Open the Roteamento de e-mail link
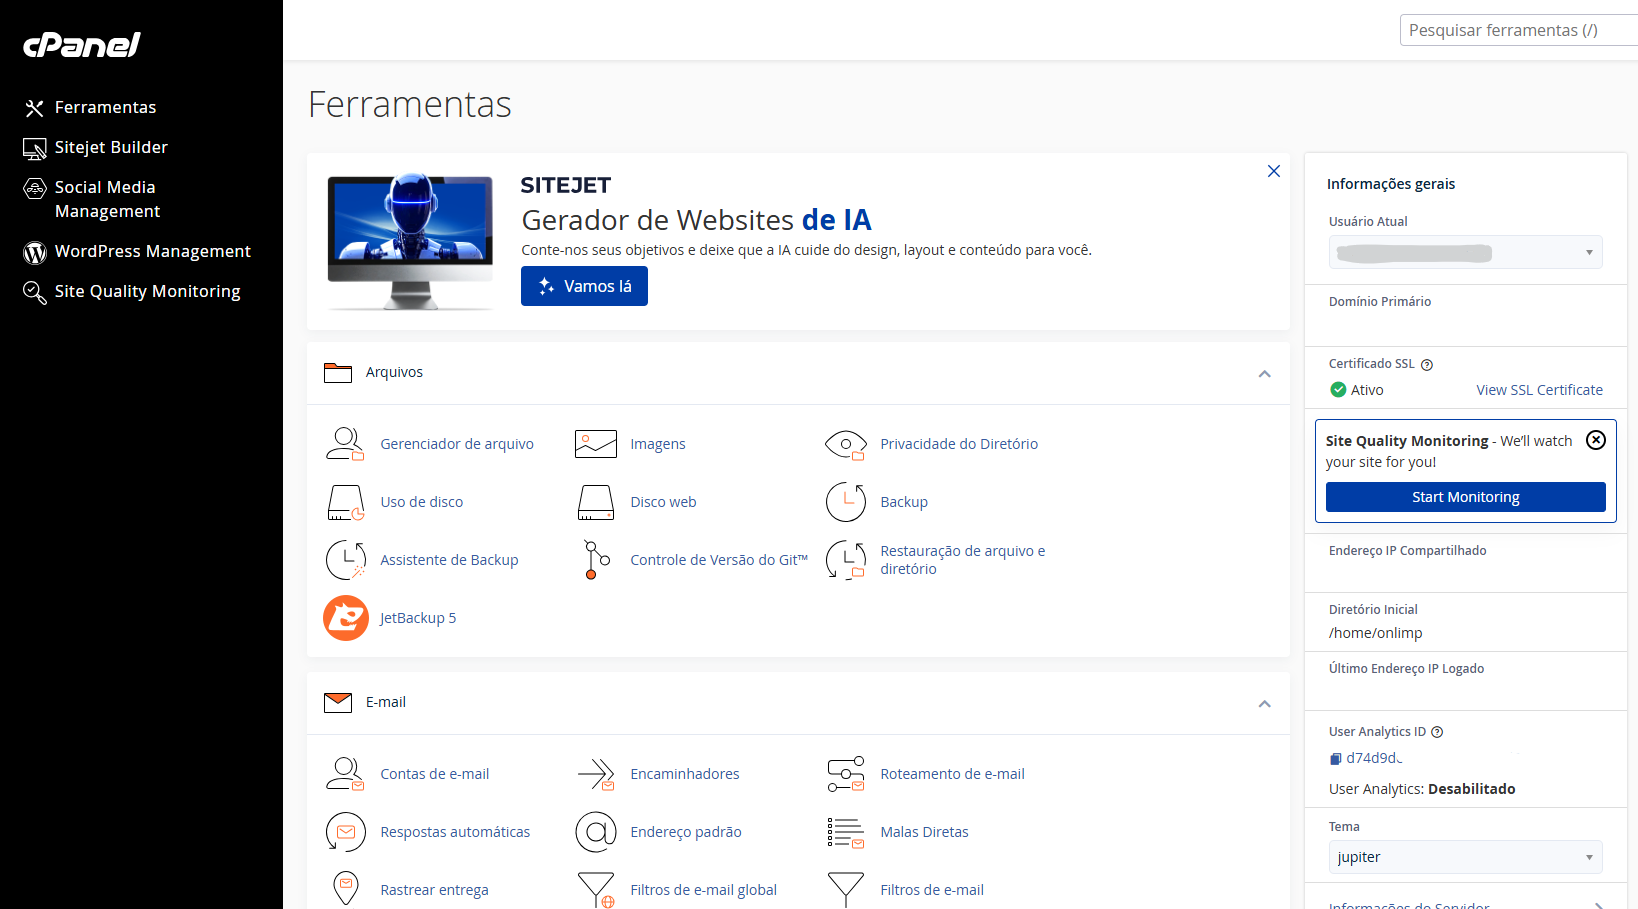Screen dimensions: 1638x909 [x=952, y=774]
